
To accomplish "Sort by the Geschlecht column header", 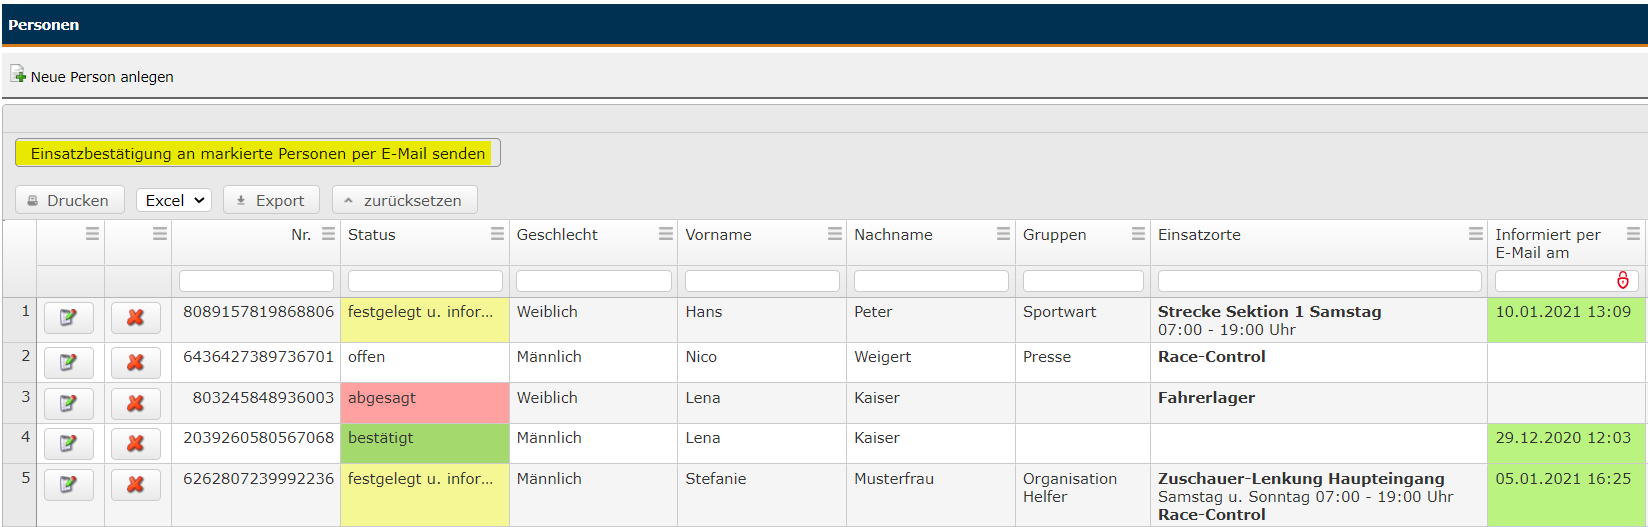I will tap(557, 234).
